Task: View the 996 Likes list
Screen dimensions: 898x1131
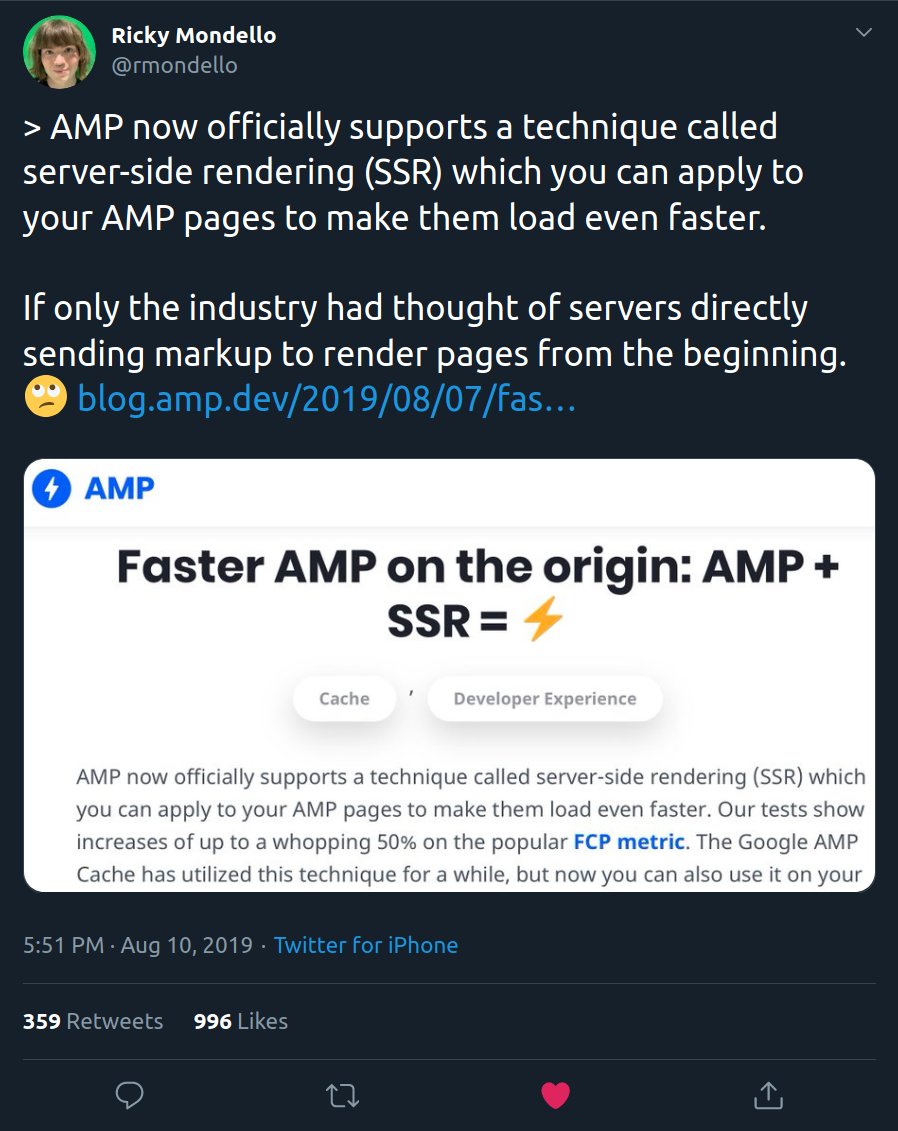Action: (x=241, y=1021)
